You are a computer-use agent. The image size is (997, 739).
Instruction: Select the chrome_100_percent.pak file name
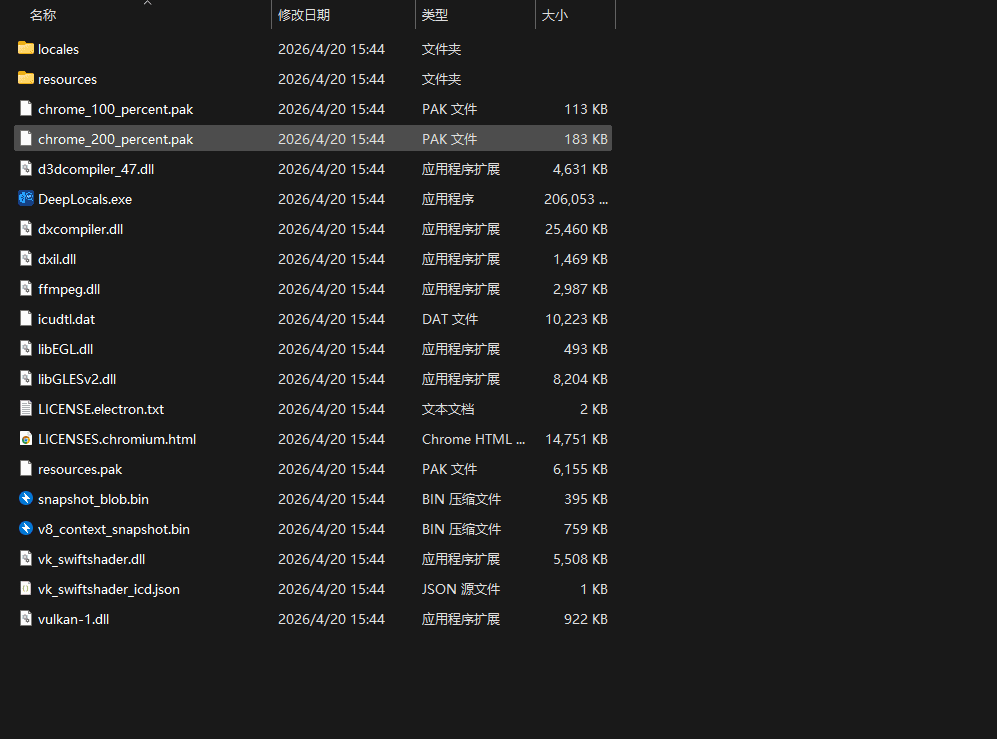tap(115, 109)
